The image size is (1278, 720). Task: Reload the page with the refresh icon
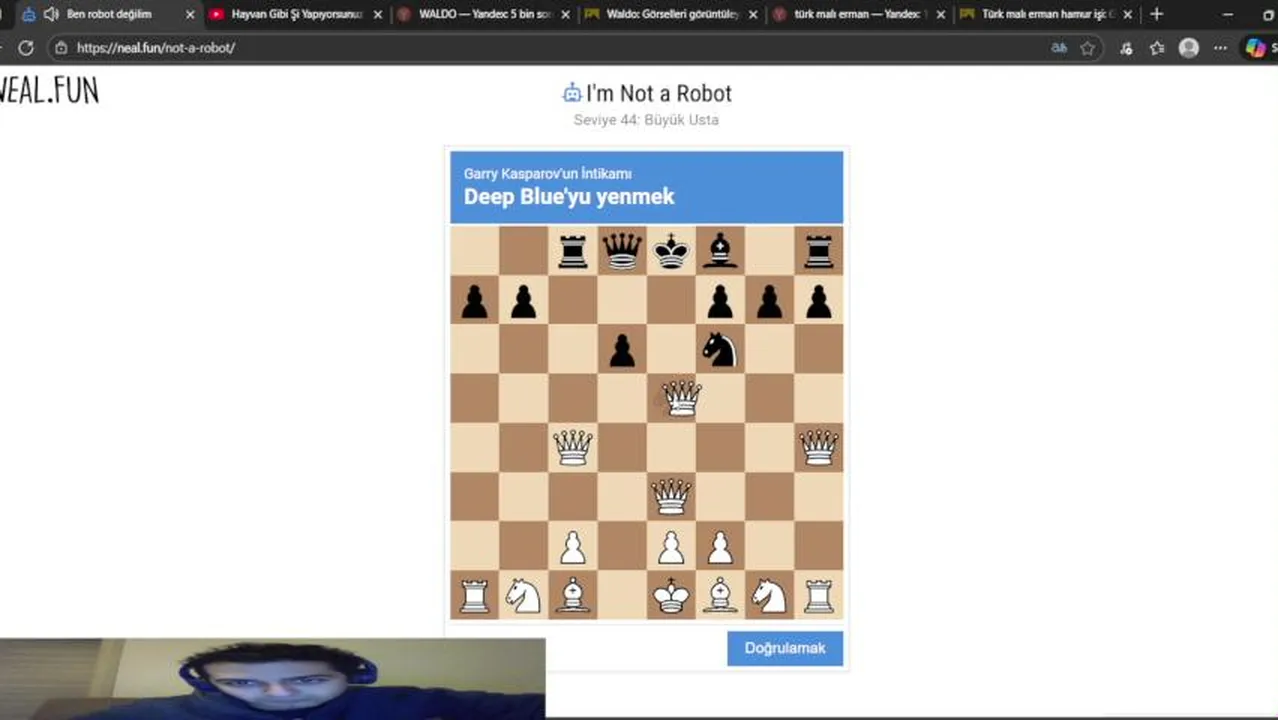[x=26, y=48]
